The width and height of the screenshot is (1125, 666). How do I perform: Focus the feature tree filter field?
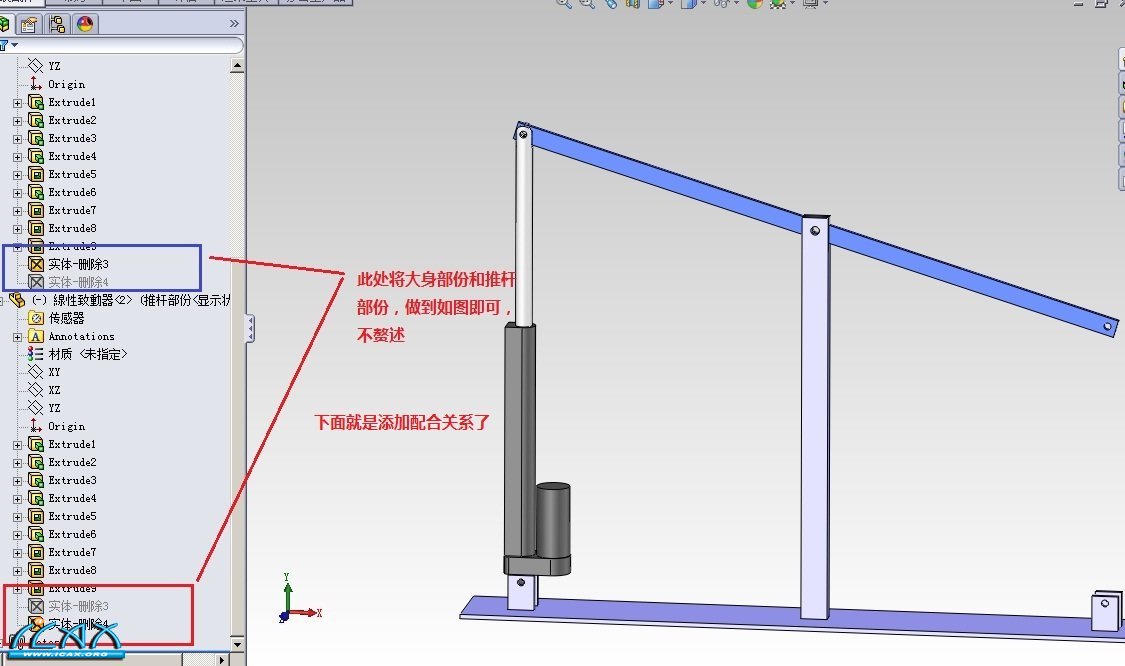point(129,45)
